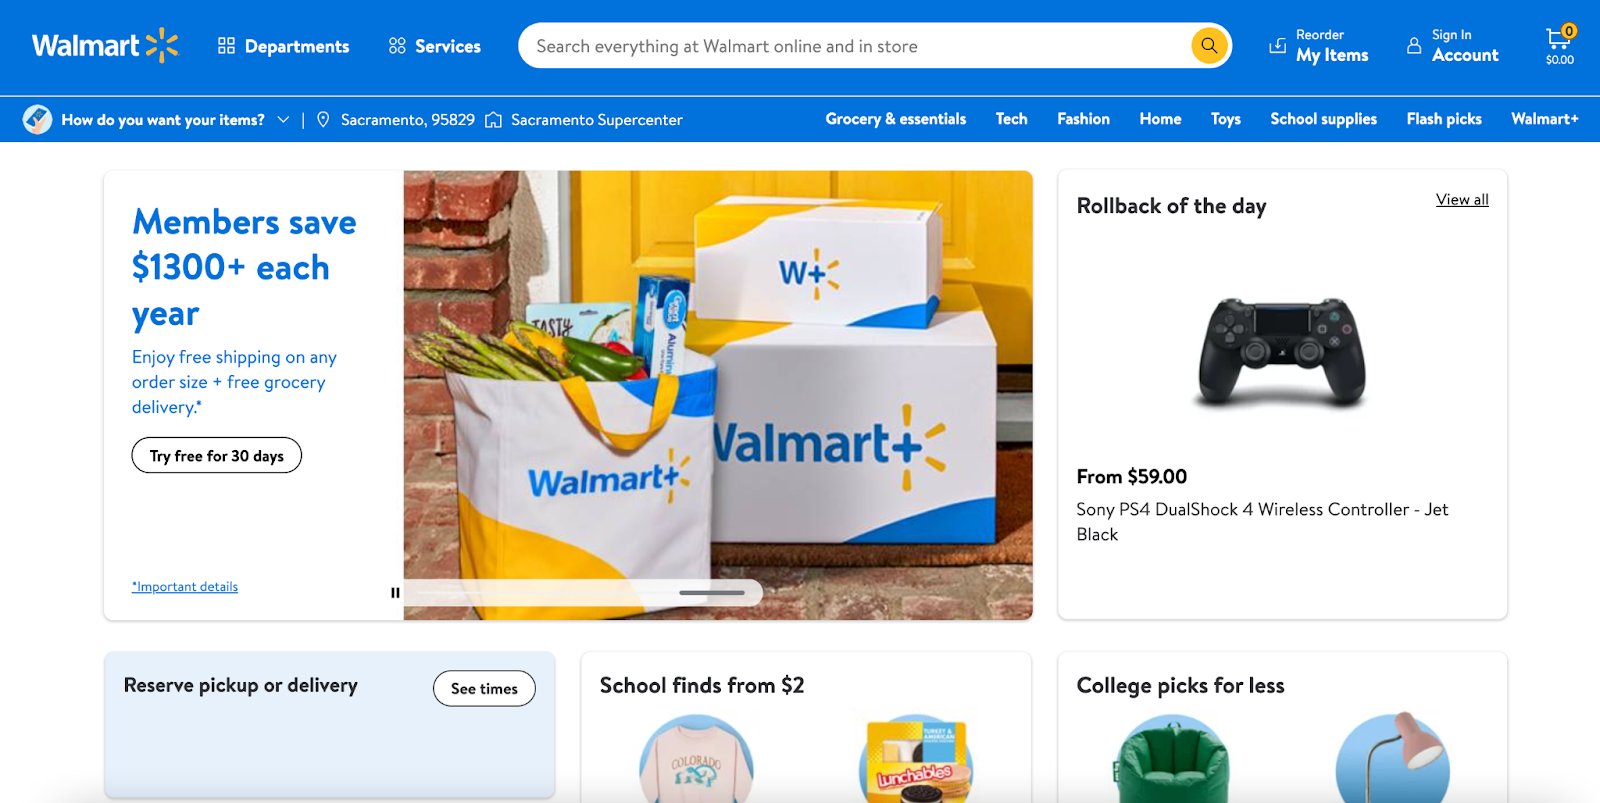The width and height of the screenshot is (1600, 803).
Task: Click in the Walmart search field
Action: tap(855, 46)
